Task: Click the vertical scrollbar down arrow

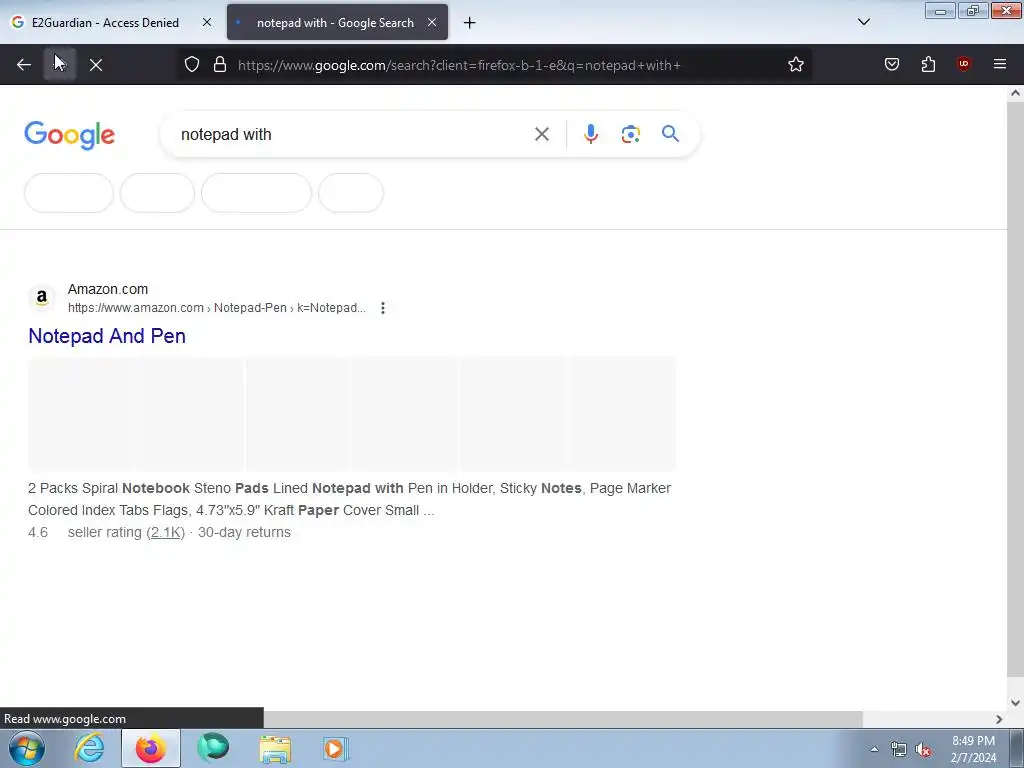Action: coord(1015,703)
